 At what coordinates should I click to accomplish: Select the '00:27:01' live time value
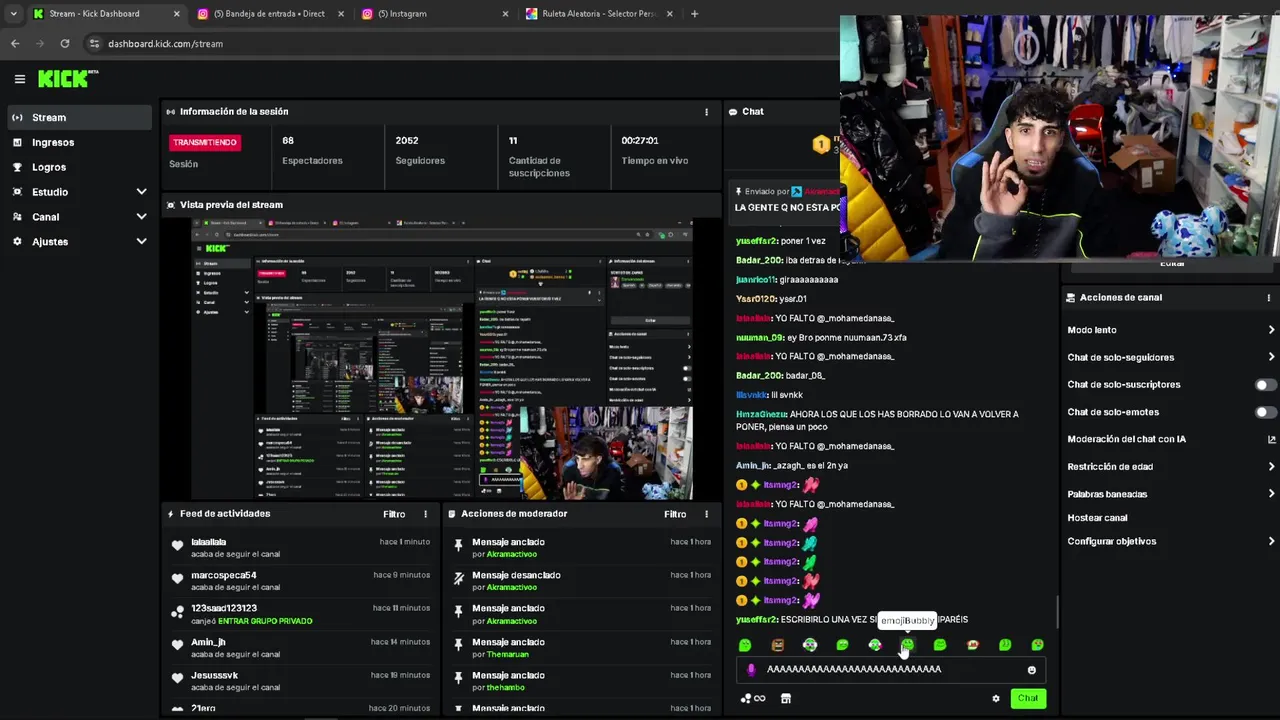[x=640, y=141]
